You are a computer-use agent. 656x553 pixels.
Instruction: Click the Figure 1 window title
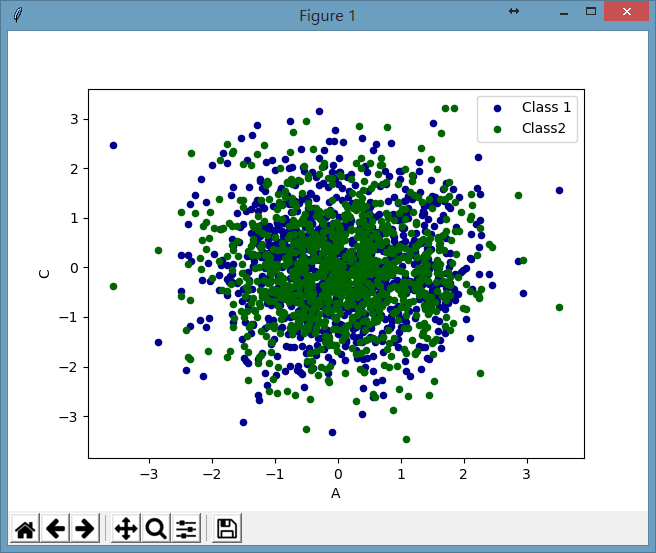(327, 16)
